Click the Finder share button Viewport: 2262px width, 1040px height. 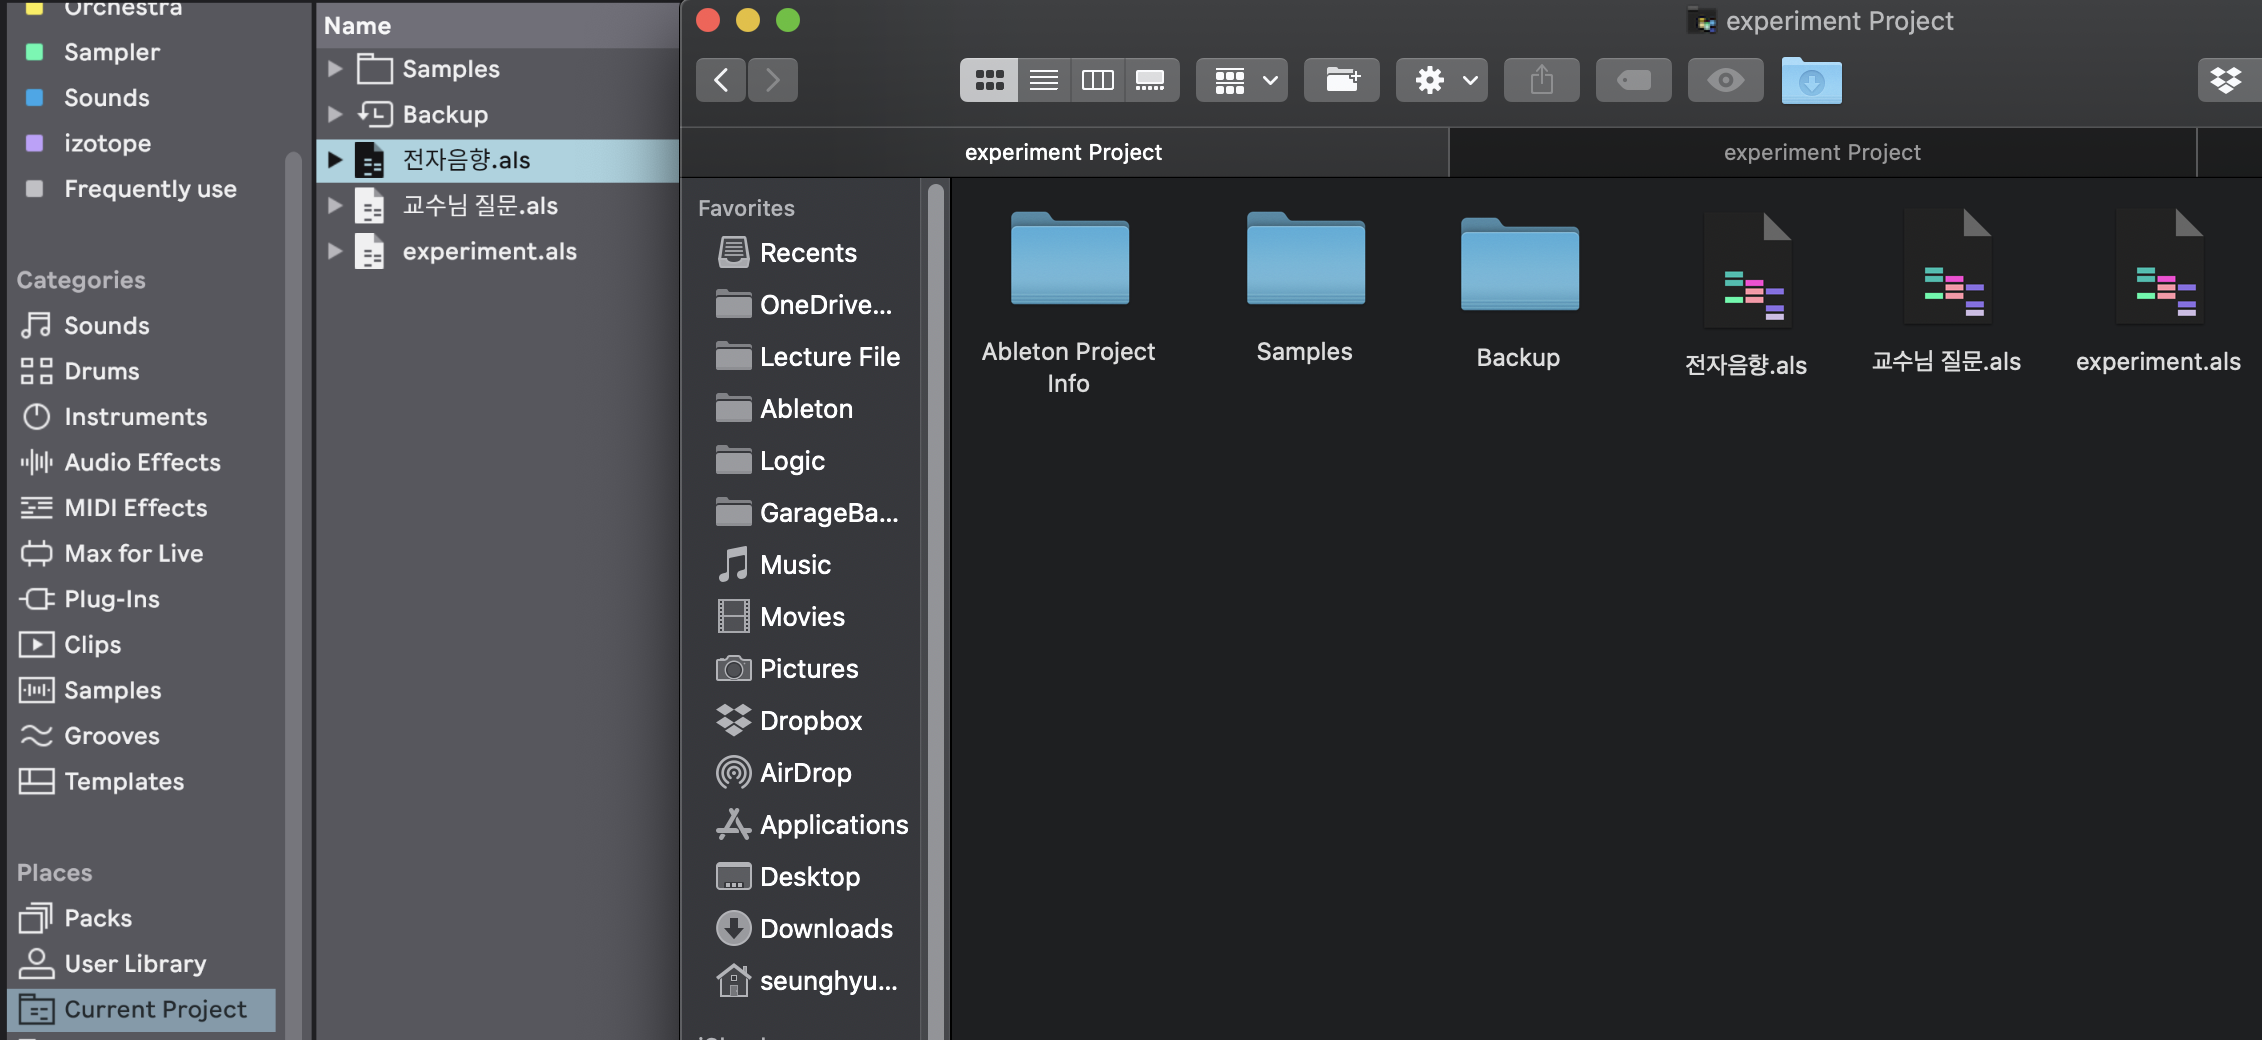[1542, 80]
